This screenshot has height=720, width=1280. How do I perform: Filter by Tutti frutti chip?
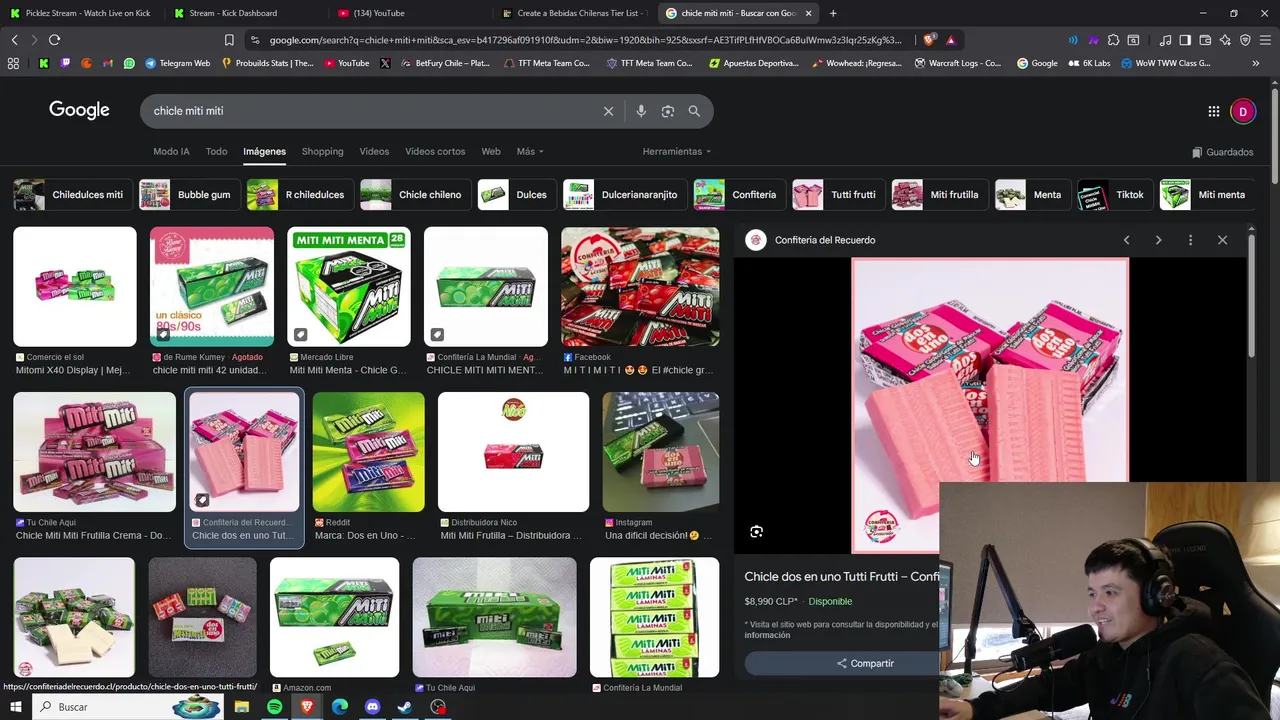837,195
